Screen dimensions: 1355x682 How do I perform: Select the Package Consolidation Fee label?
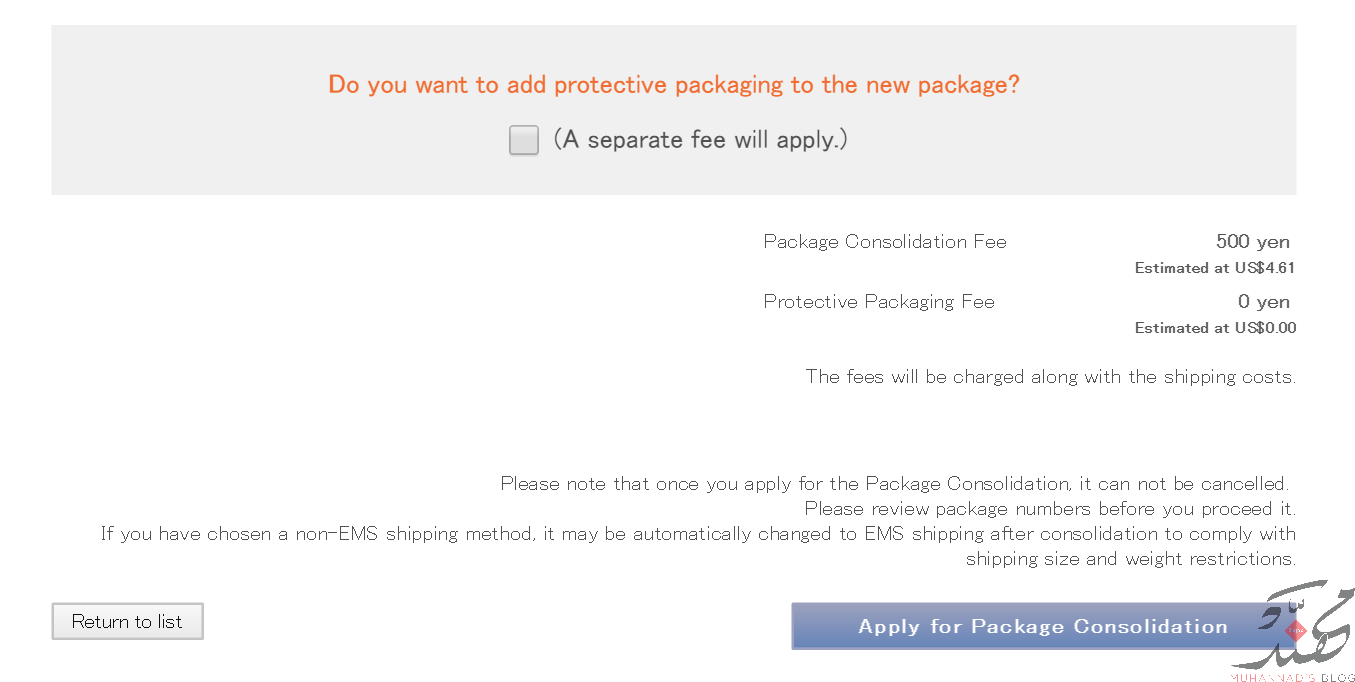click(885, 242)
